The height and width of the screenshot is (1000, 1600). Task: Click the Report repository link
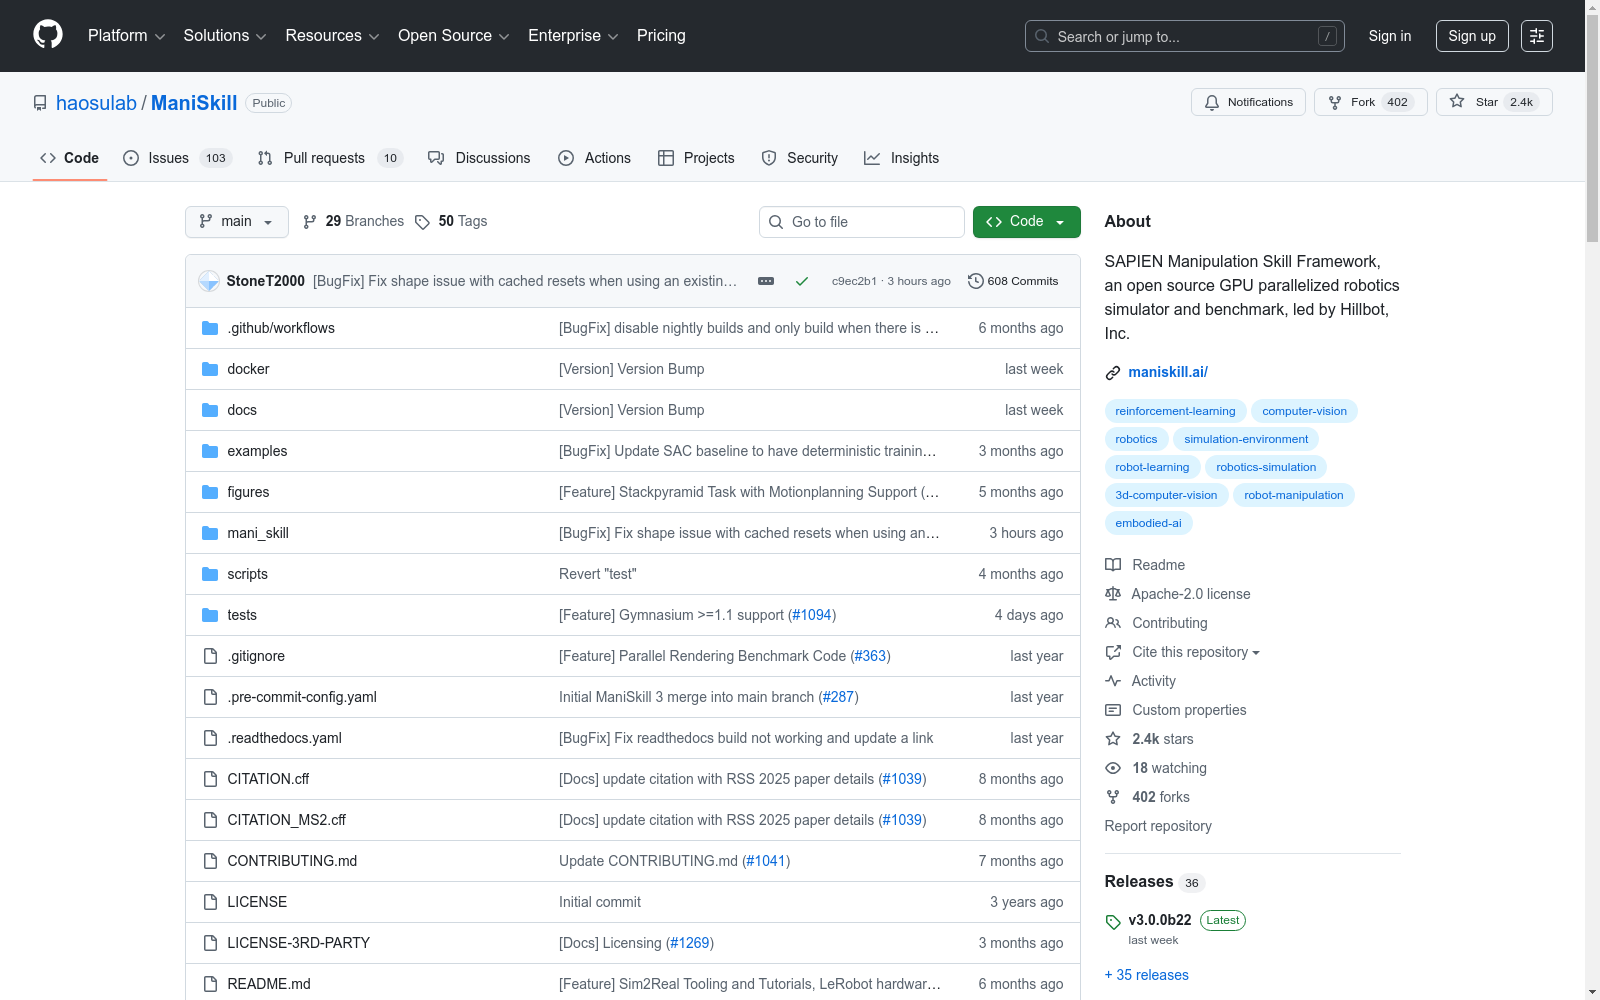pos(1158,826)
